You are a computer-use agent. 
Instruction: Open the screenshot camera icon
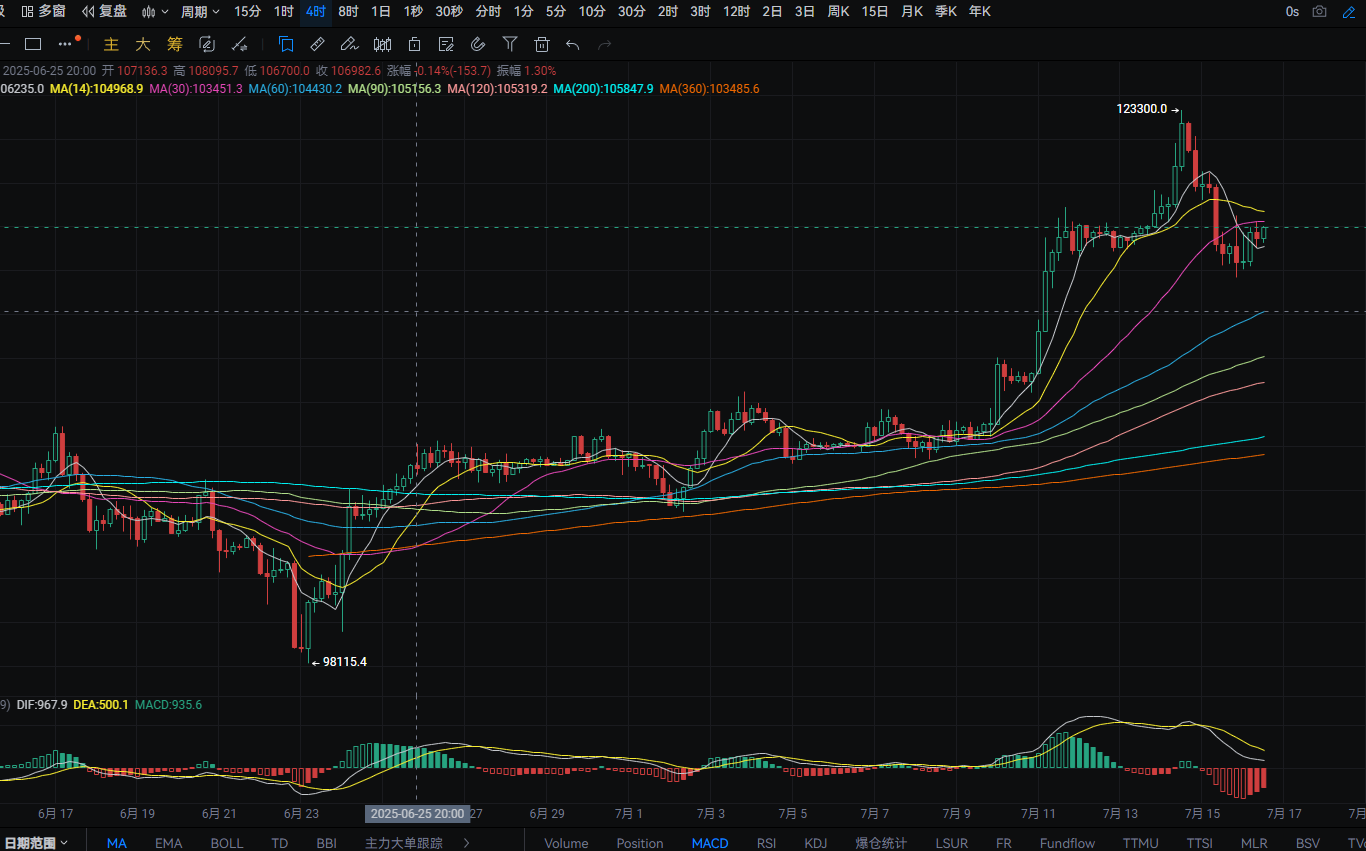click(x=1320, y=12)
